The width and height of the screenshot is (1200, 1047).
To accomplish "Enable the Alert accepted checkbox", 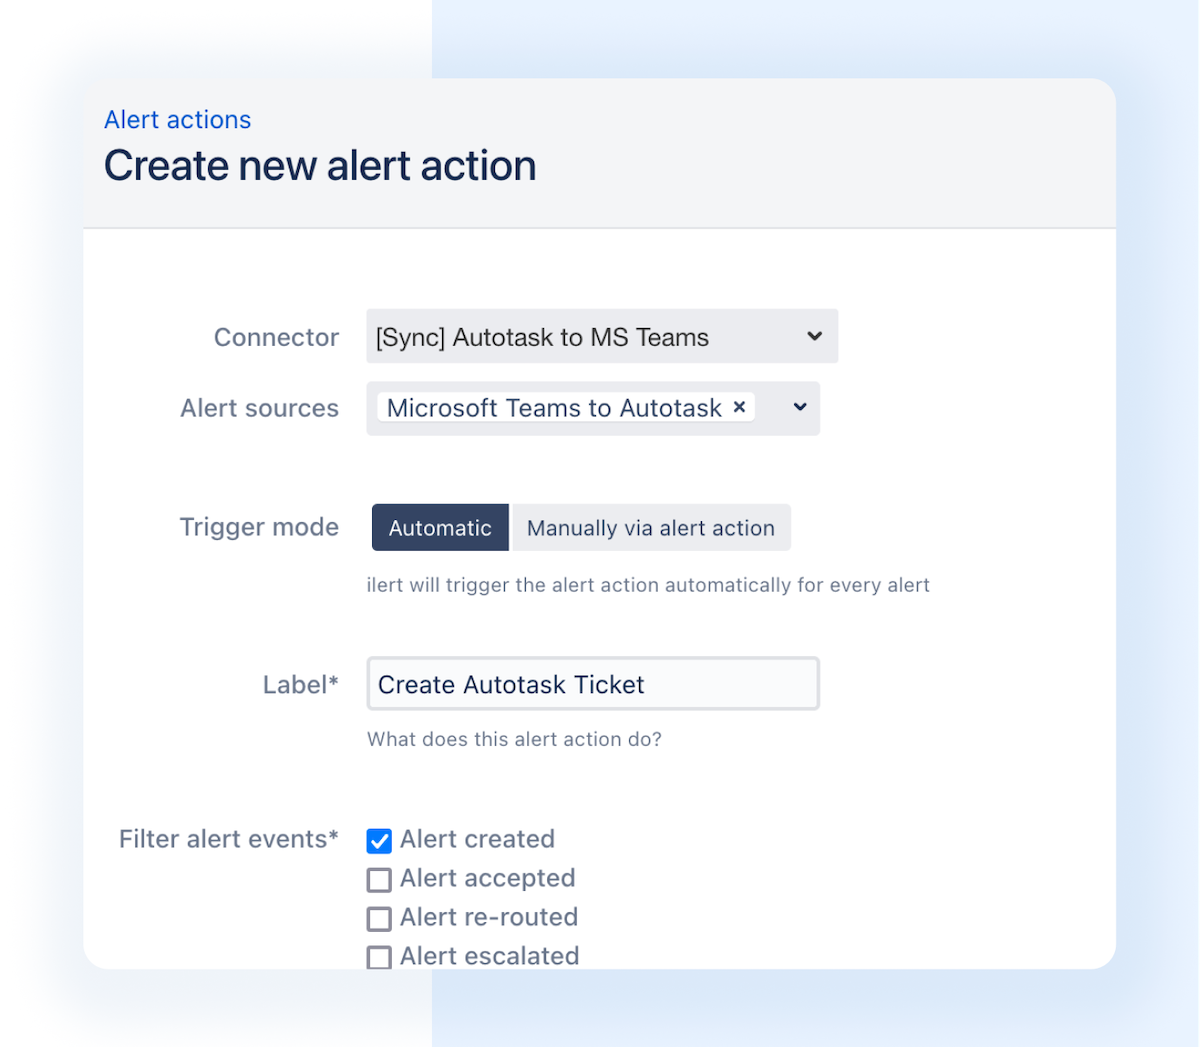I will pyautogui.click(x=379, y=879).
